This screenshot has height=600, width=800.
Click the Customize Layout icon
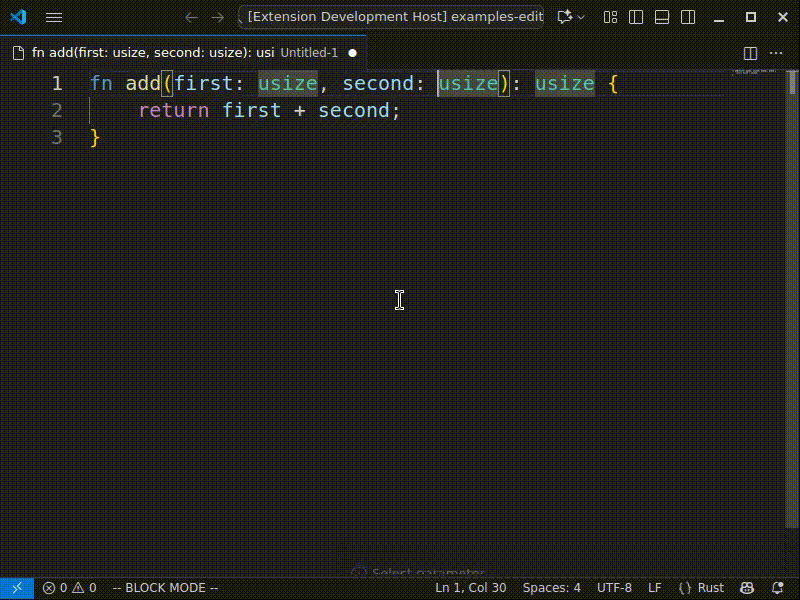click(x=609, y=17)
